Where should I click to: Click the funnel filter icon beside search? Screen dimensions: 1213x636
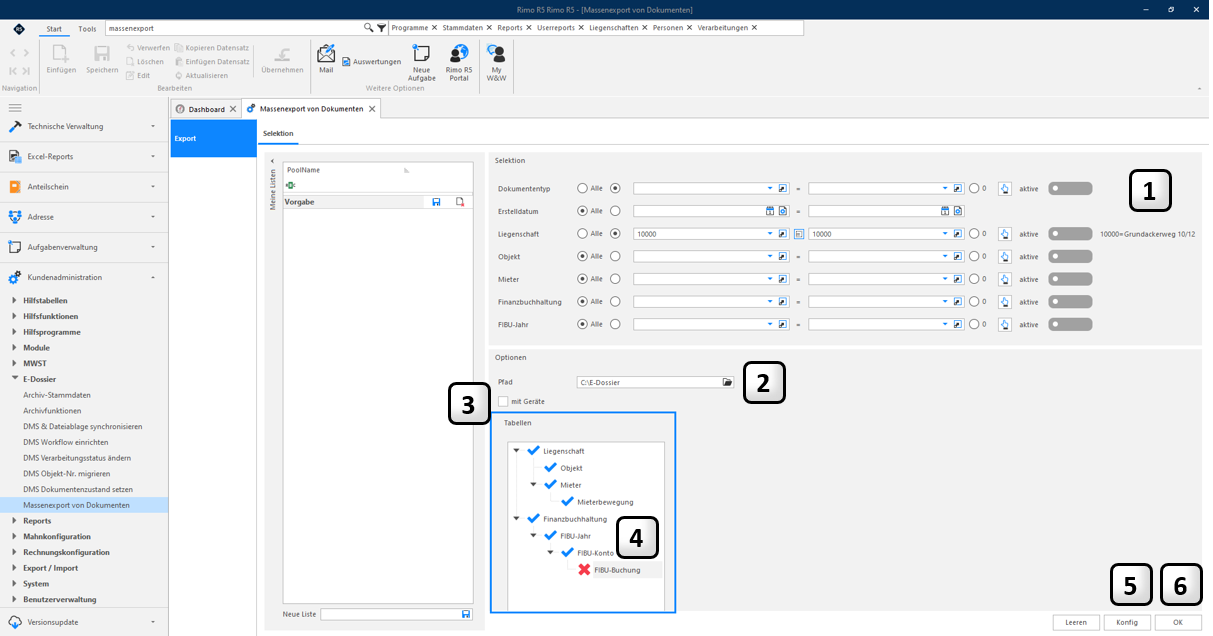[381, 29]
